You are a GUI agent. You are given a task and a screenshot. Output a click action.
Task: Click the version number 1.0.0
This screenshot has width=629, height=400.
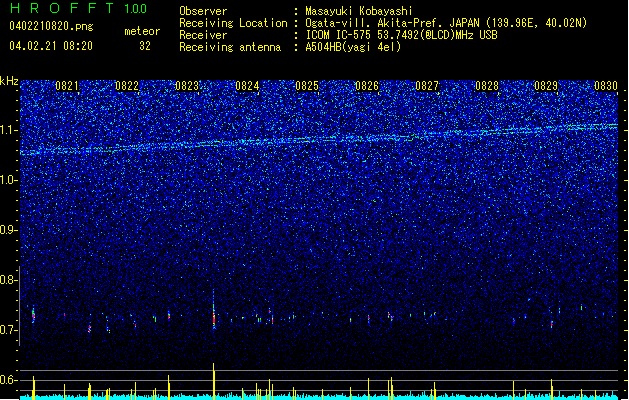pos(135,8)
